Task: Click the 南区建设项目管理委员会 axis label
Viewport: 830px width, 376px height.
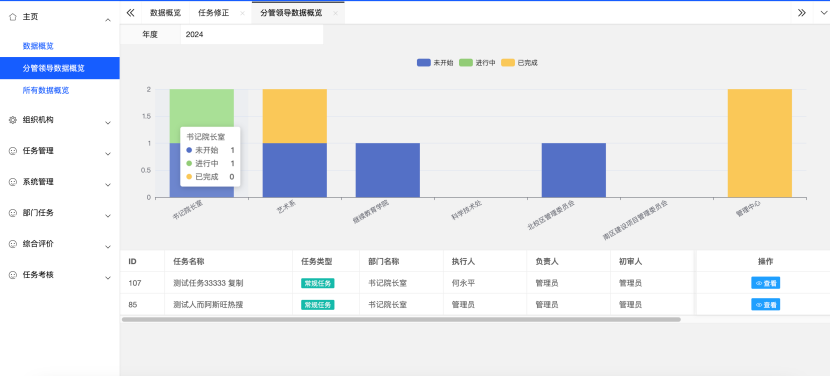Action: click(635, 220)
